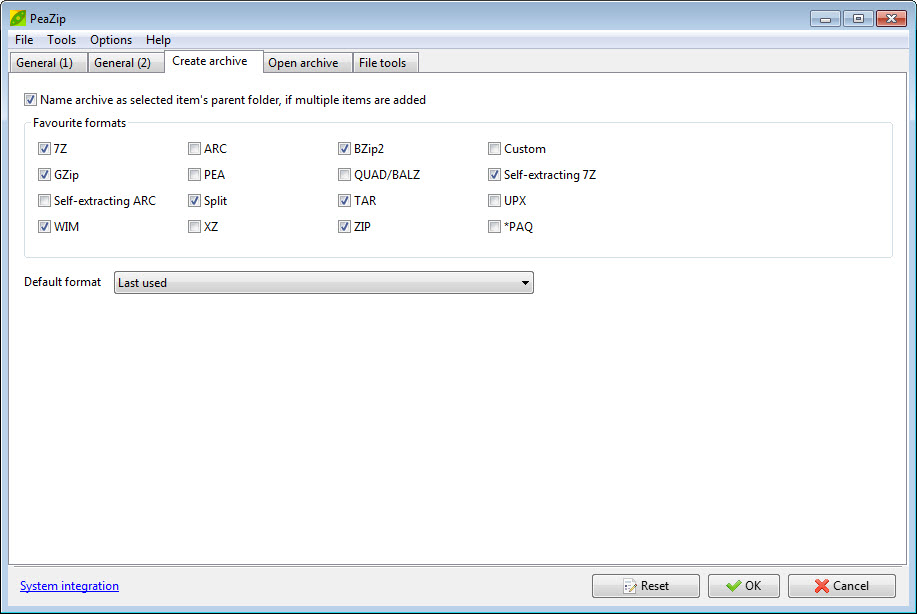Minimize the PeaZip window

pyautogui.click(x=825, y=19)
